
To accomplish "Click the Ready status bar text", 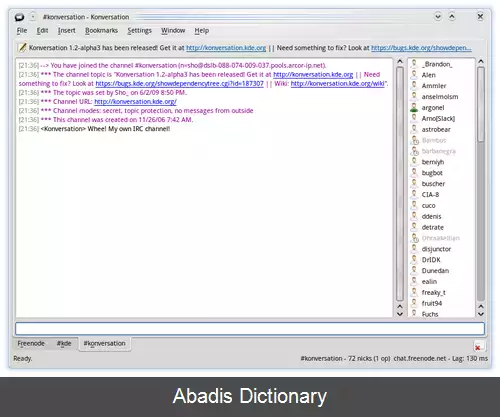I will (23, 359).
